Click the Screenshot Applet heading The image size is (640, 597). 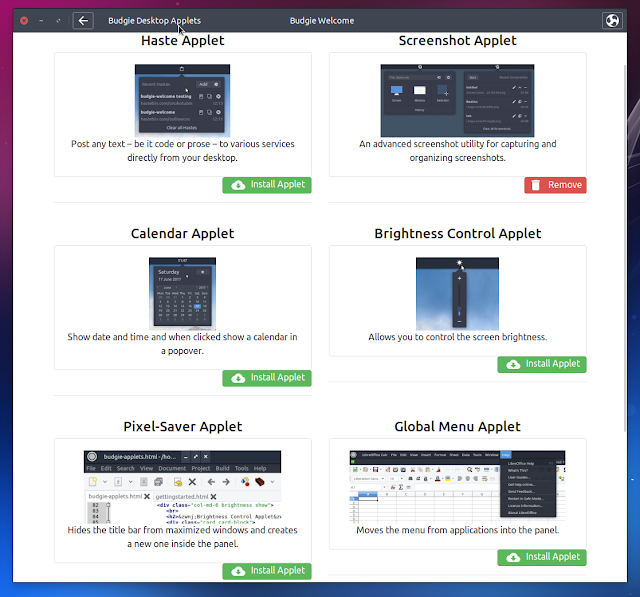coord(458,40)
